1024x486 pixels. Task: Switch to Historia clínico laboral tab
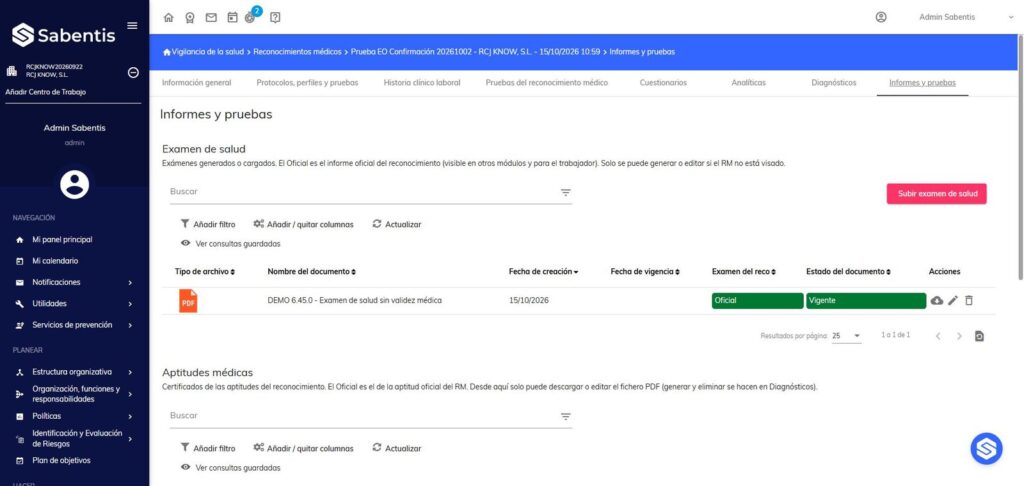[422, 83]
